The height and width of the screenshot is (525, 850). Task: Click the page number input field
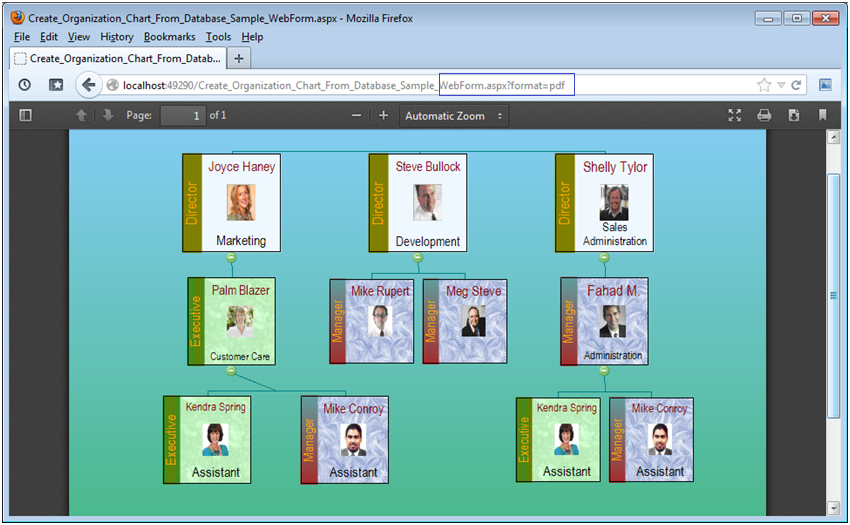[x=182, y=116]
